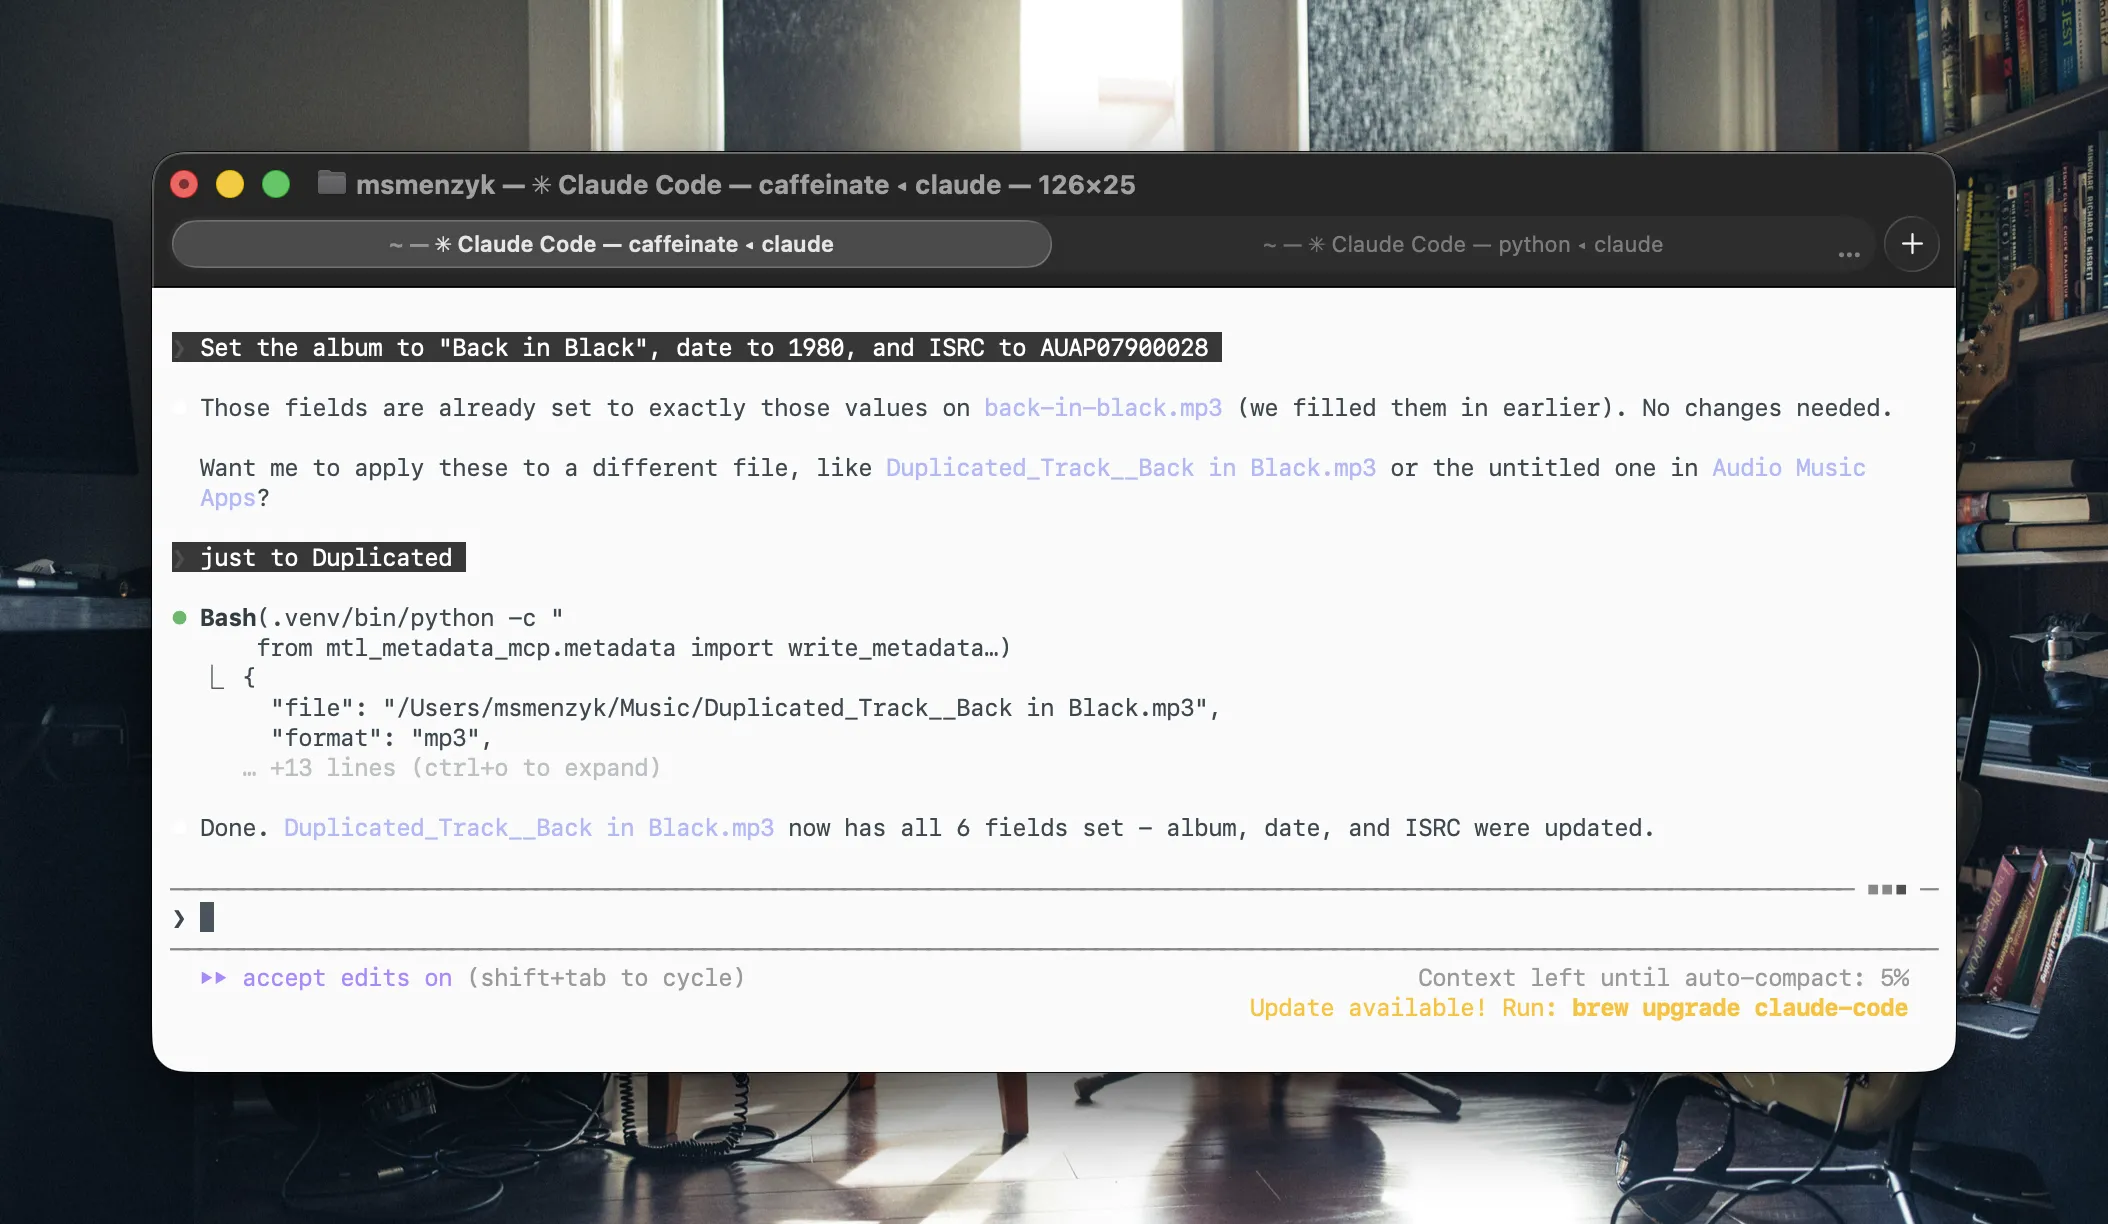Select the 'just to Duplicated' user message
2108x1224 pixels.
pyautogui.click(x=319, y=558)
